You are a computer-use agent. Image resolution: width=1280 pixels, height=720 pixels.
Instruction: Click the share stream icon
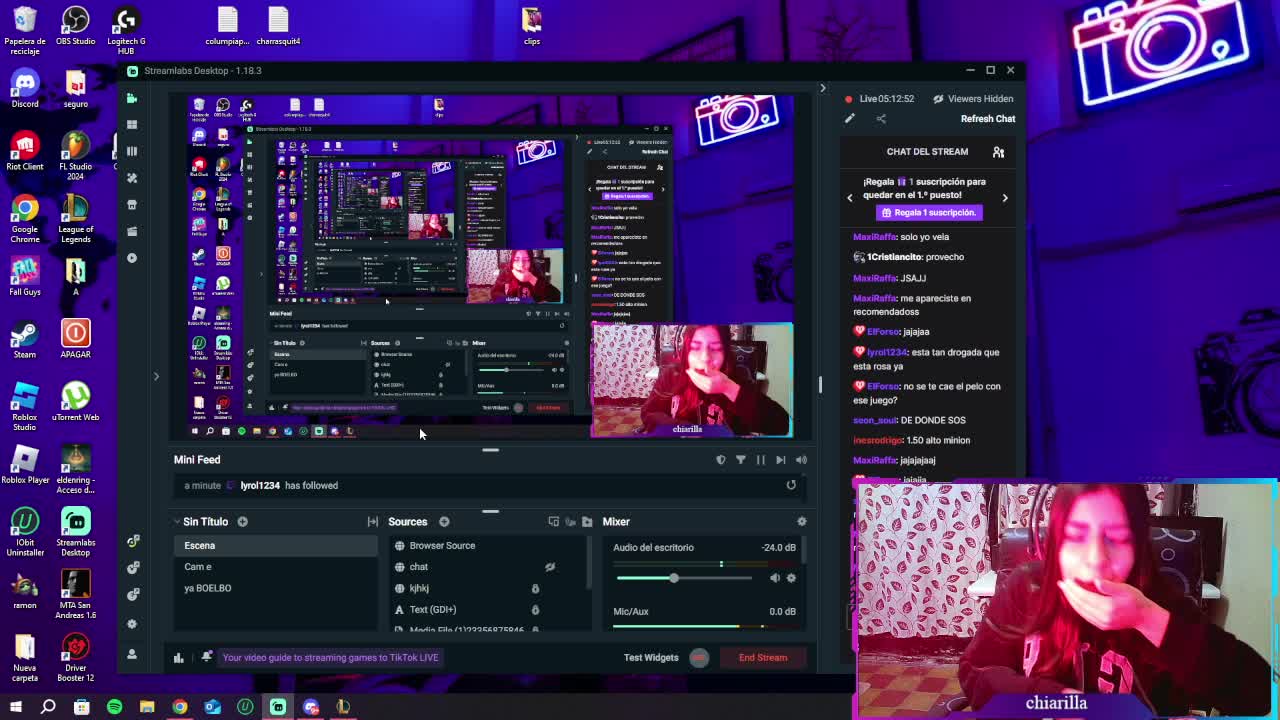click(x=881, y=119)
